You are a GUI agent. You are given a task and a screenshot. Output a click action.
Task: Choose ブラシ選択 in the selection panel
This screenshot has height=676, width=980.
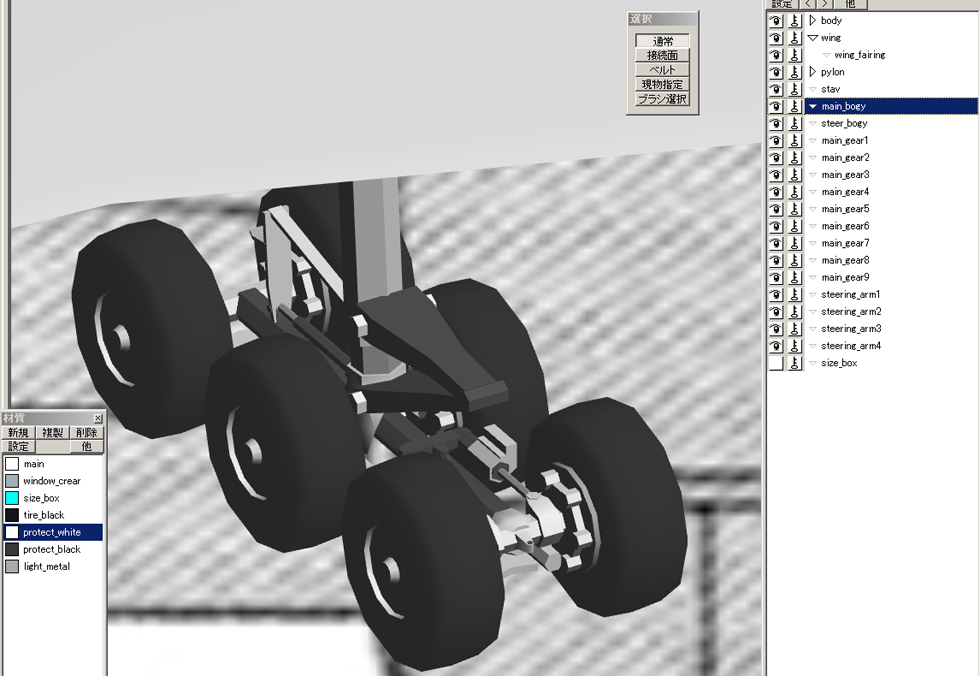coord(662,99)
